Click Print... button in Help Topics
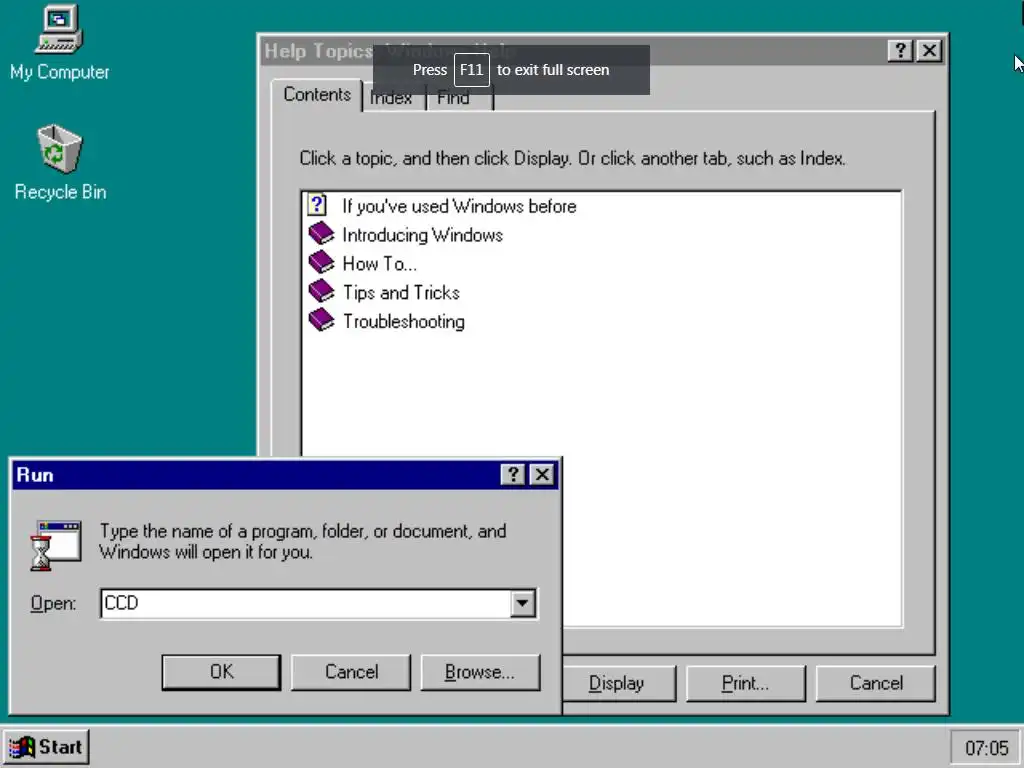Screen dimensions: 1024x768 coord(745,683)
